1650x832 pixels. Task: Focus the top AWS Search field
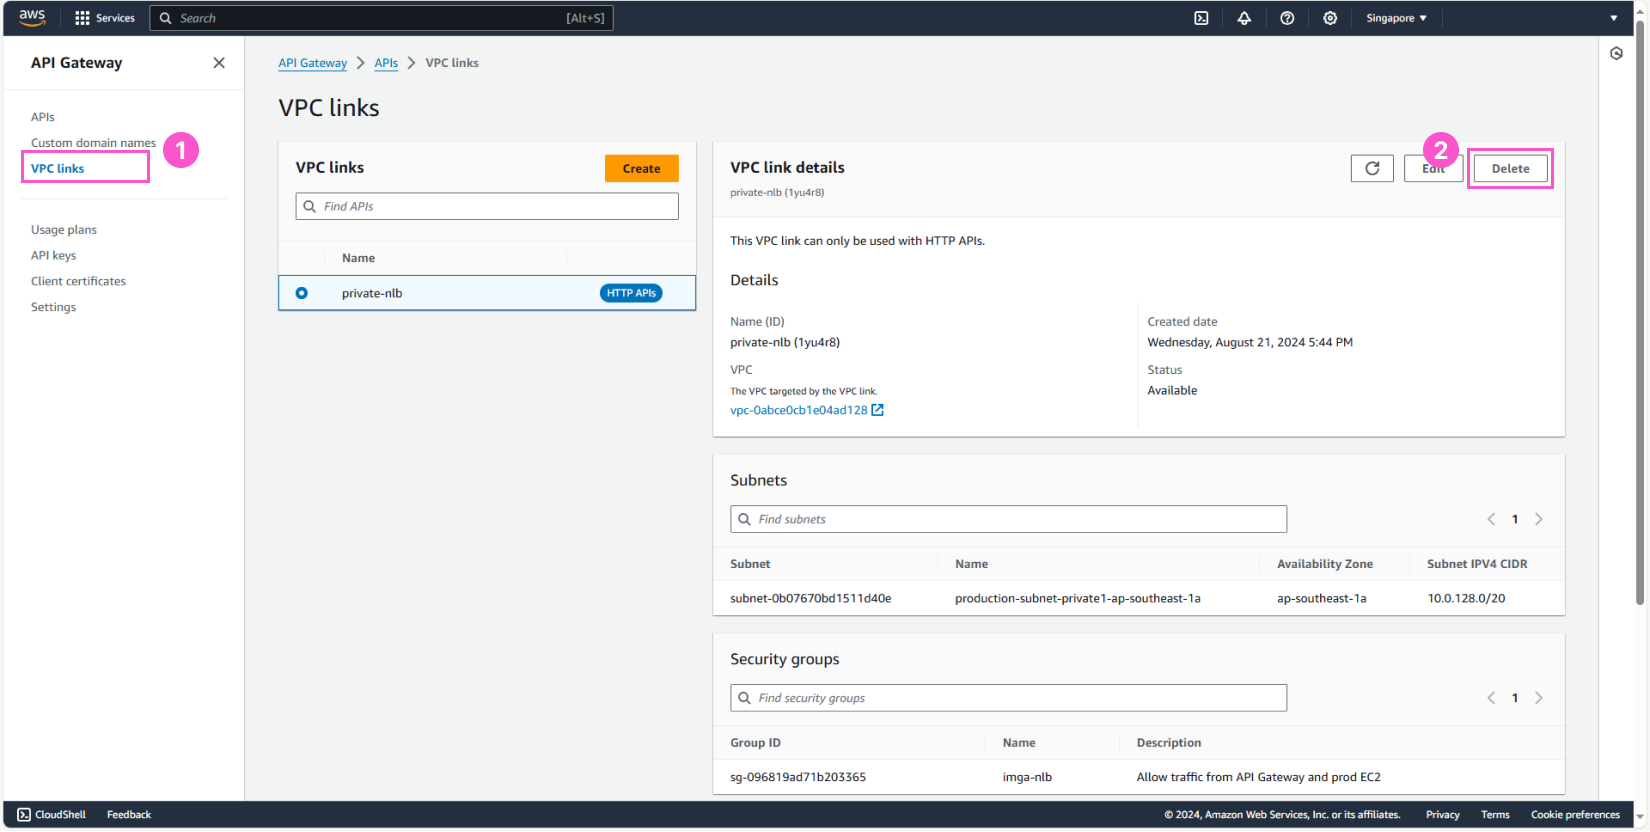381,18
